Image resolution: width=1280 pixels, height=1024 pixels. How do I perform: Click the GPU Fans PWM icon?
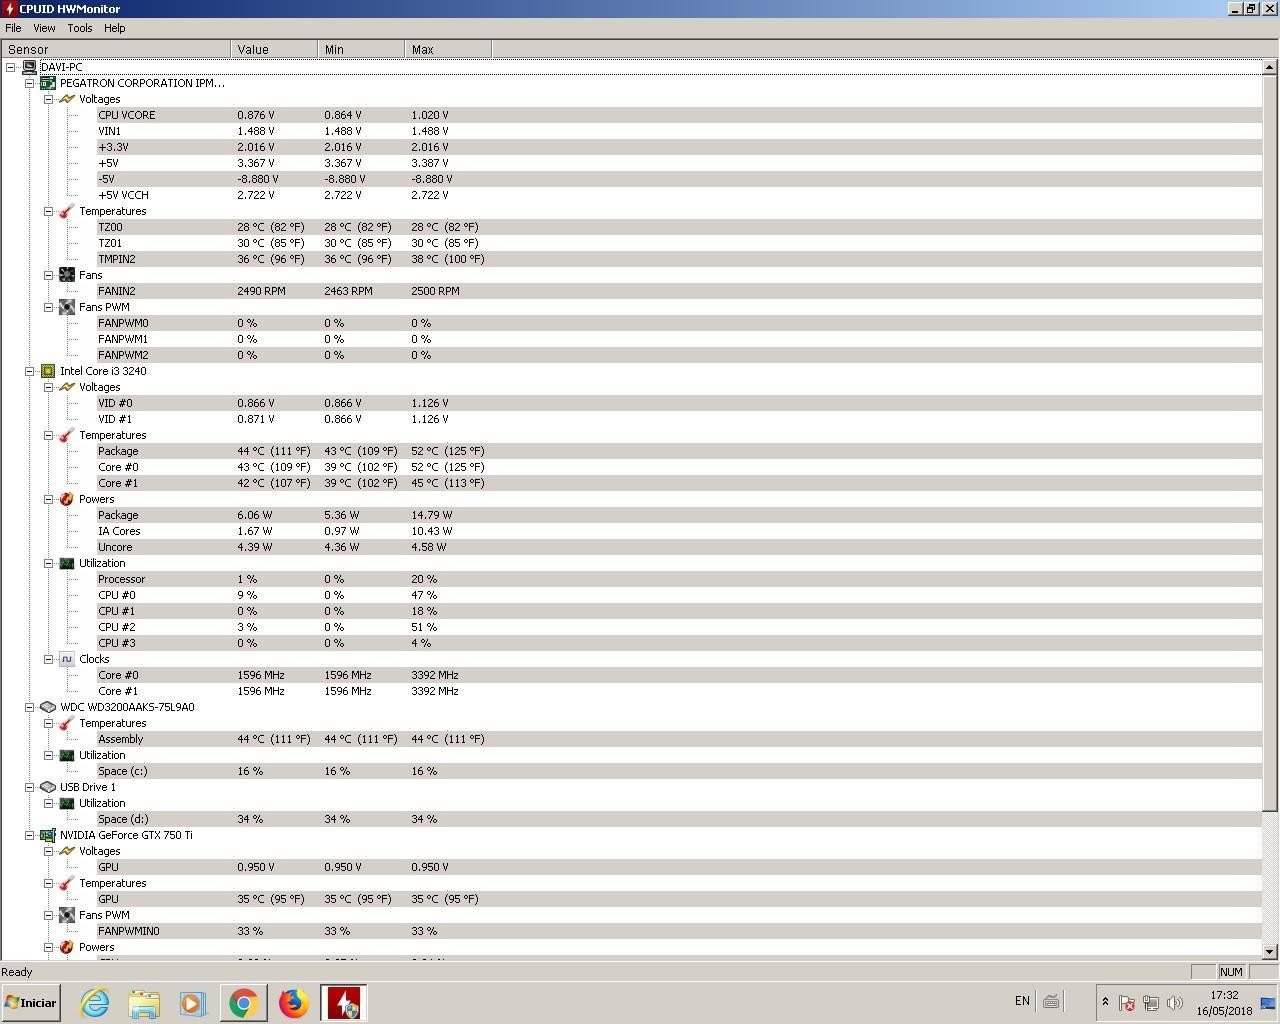tap(67, 915)
